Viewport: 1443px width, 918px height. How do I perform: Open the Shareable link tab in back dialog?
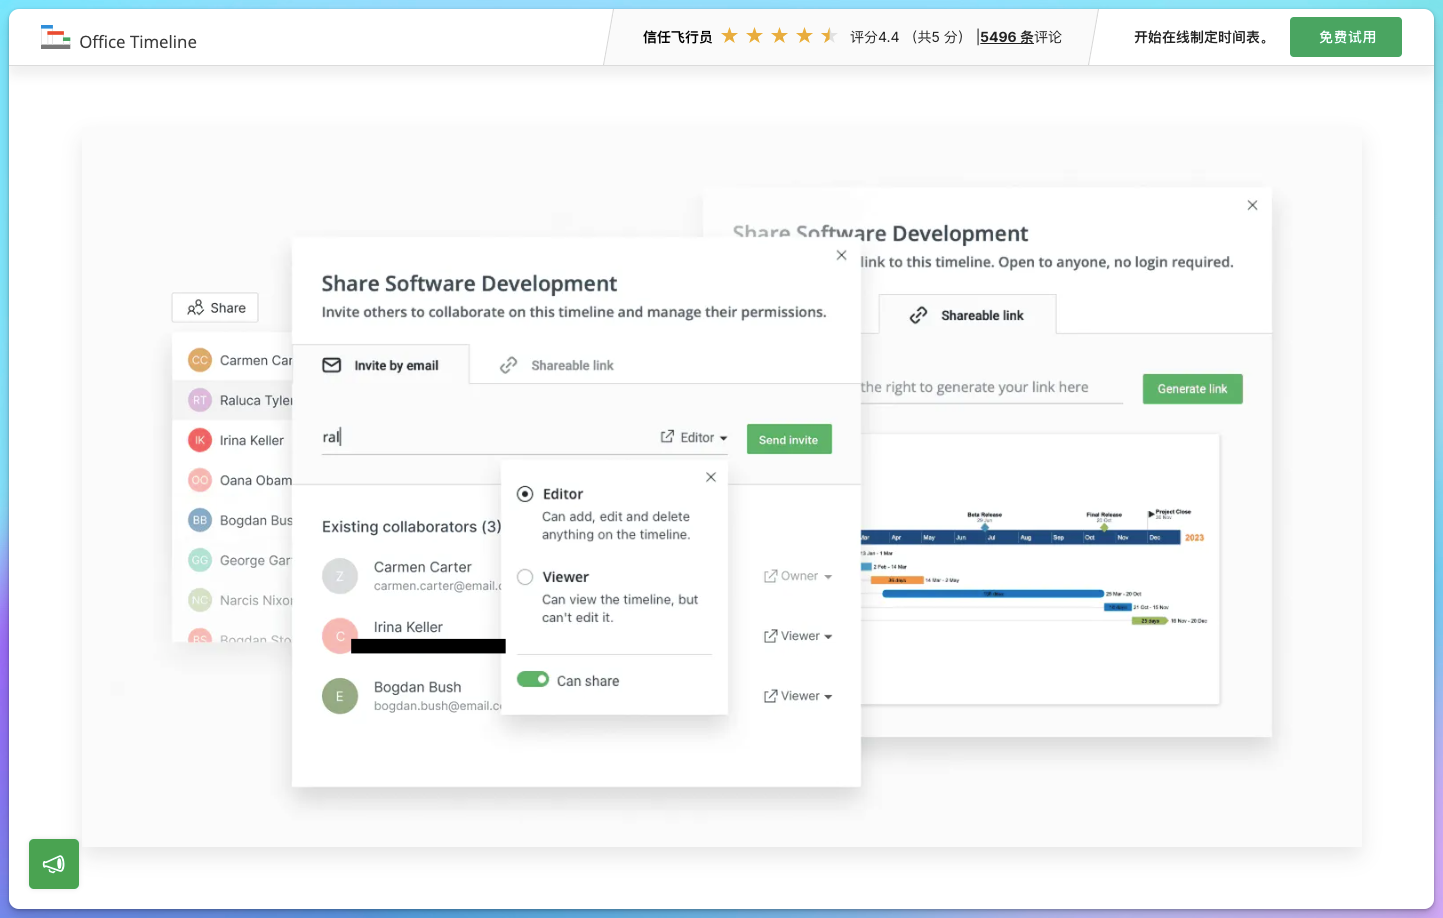coord(967,316)
